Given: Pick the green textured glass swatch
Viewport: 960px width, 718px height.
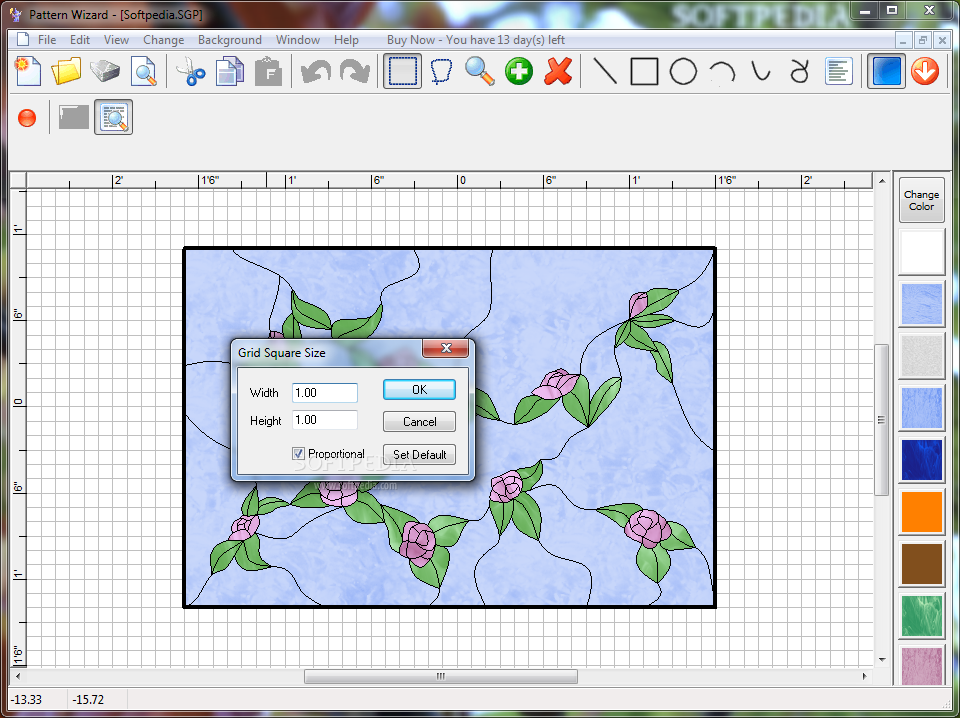Looking at the screenshot, I should pos(921,616).
